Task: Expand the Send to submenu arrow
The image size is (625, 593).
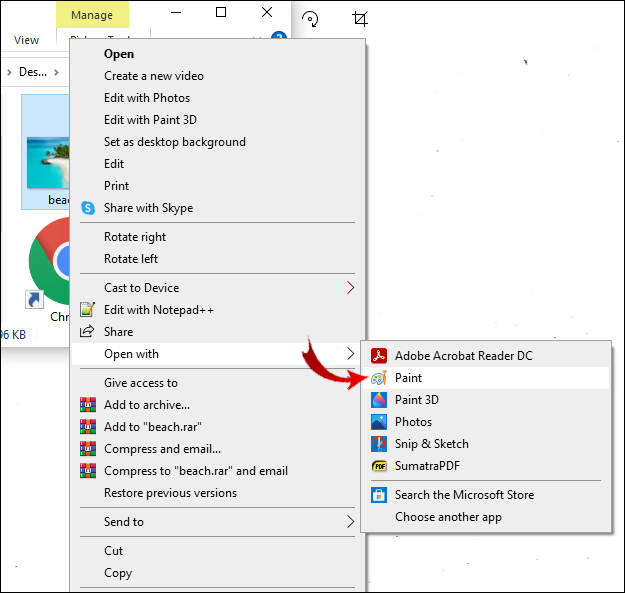Action: pos(350,521)
